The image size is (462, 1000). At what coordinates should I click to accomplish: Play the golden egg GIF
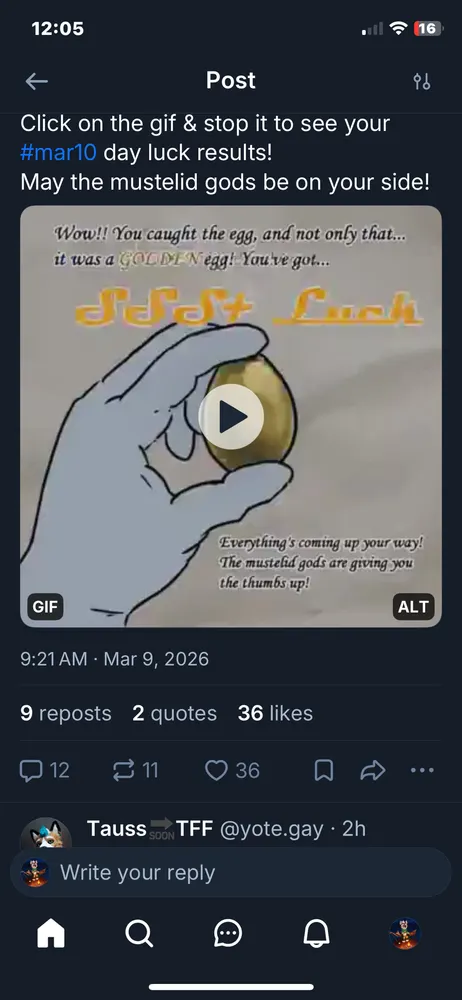pos(231,416)
